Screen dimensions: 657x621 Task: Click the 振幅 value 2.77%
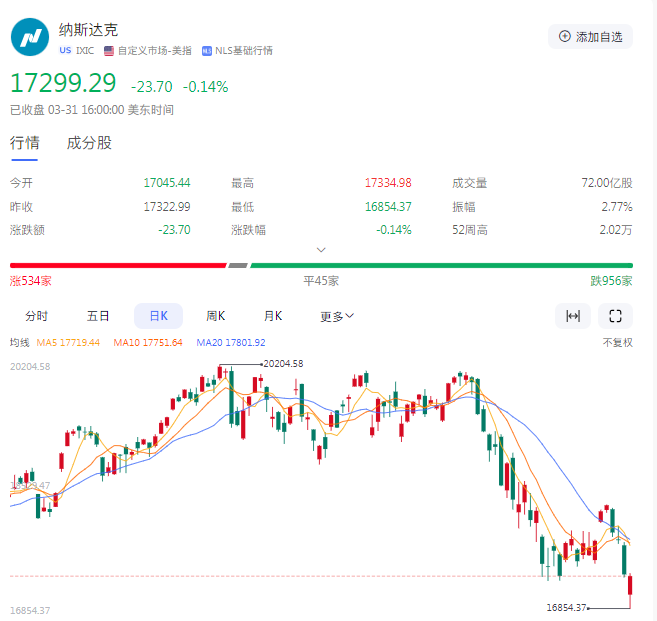(617, 207)
